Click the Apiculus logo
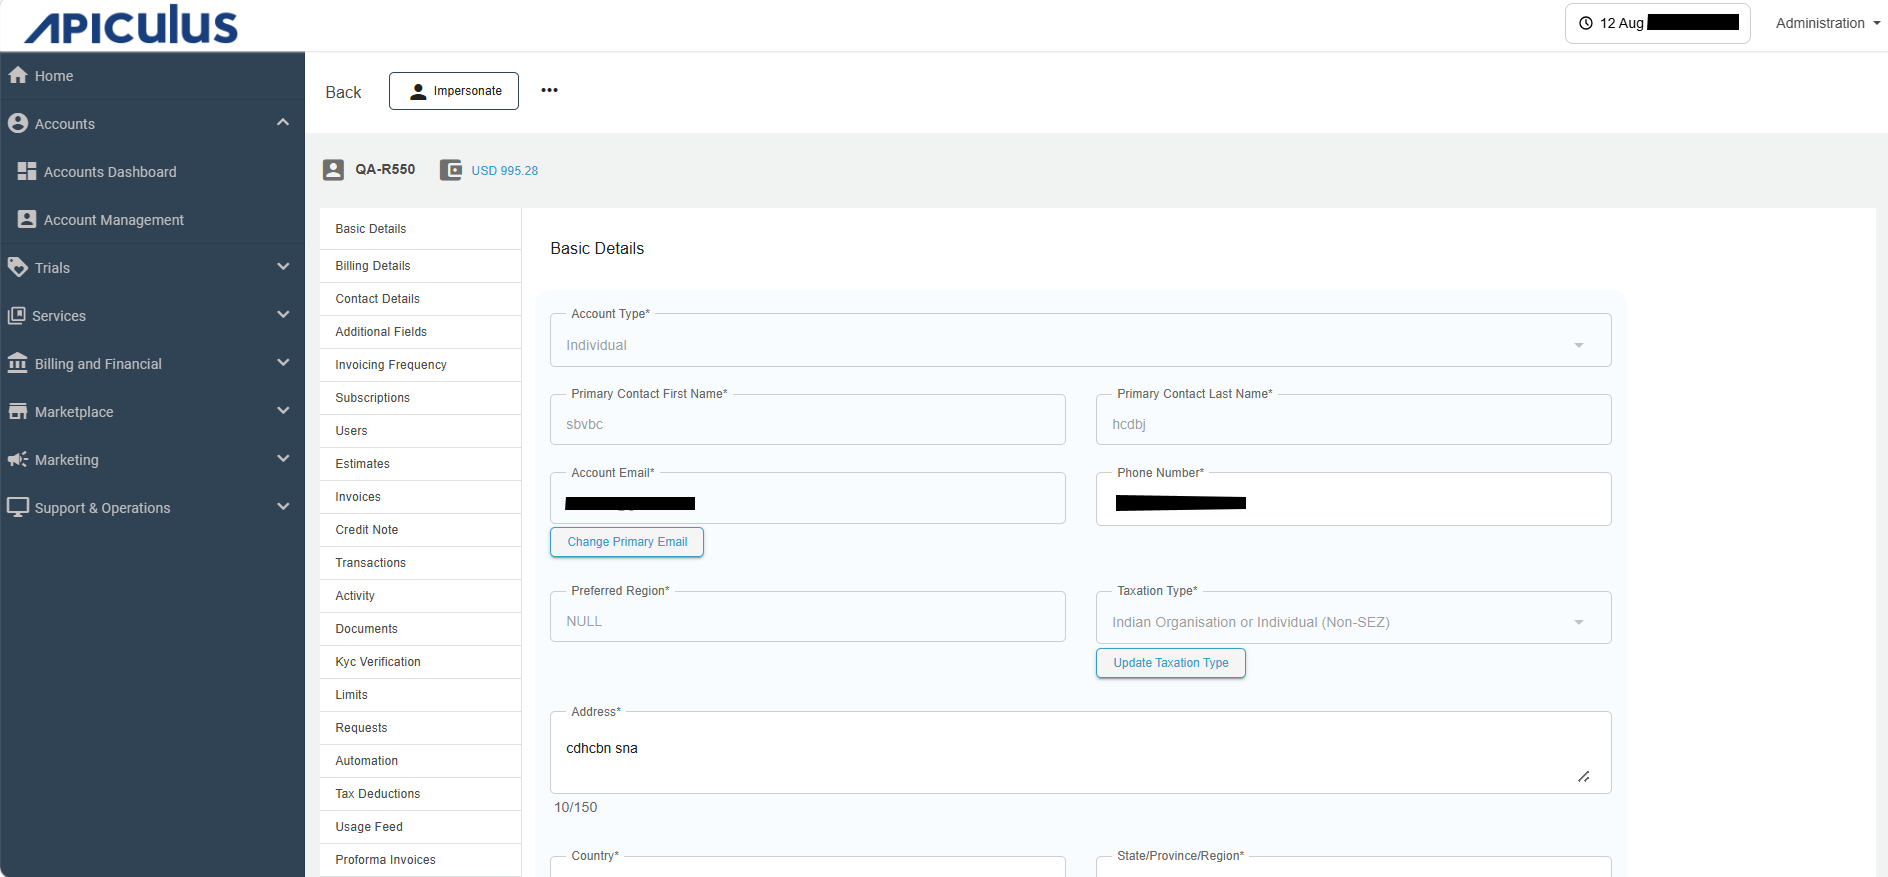 (x=131, y=25)
